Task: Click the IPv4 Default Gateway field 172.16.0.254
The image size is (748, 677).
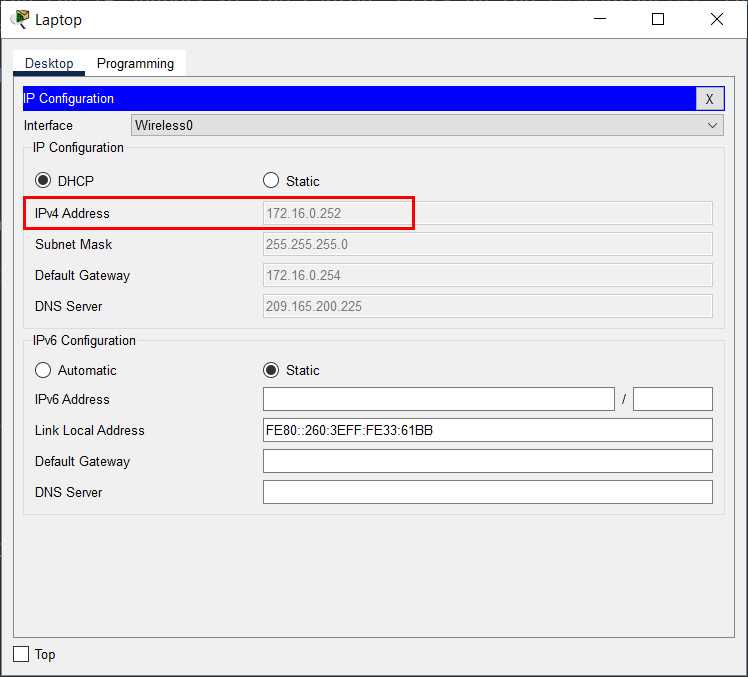Action: pos(488,275)
